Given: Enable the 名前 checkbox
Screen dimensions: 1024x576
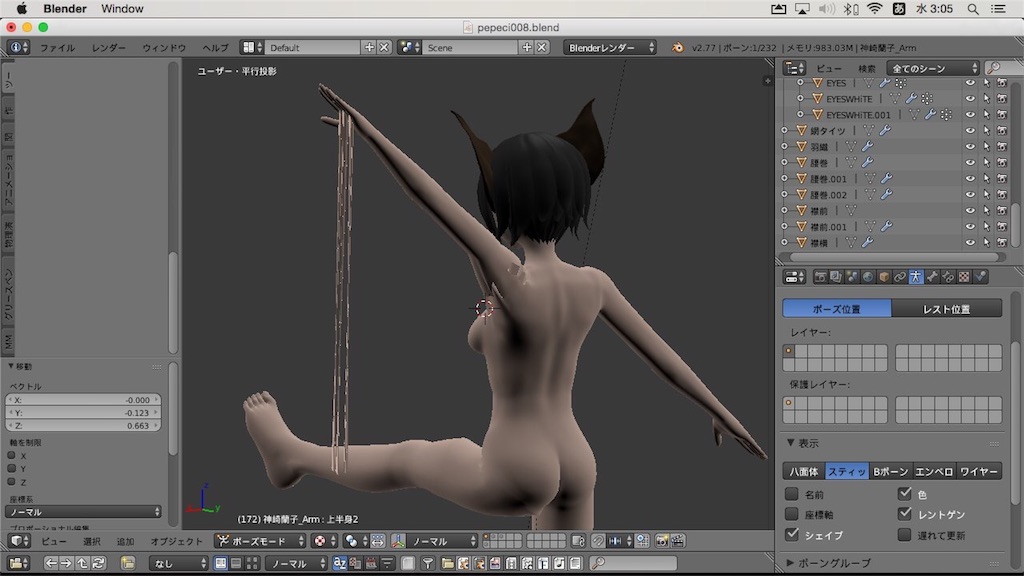Looking at the screenshot, I should [x=792, y=494].
